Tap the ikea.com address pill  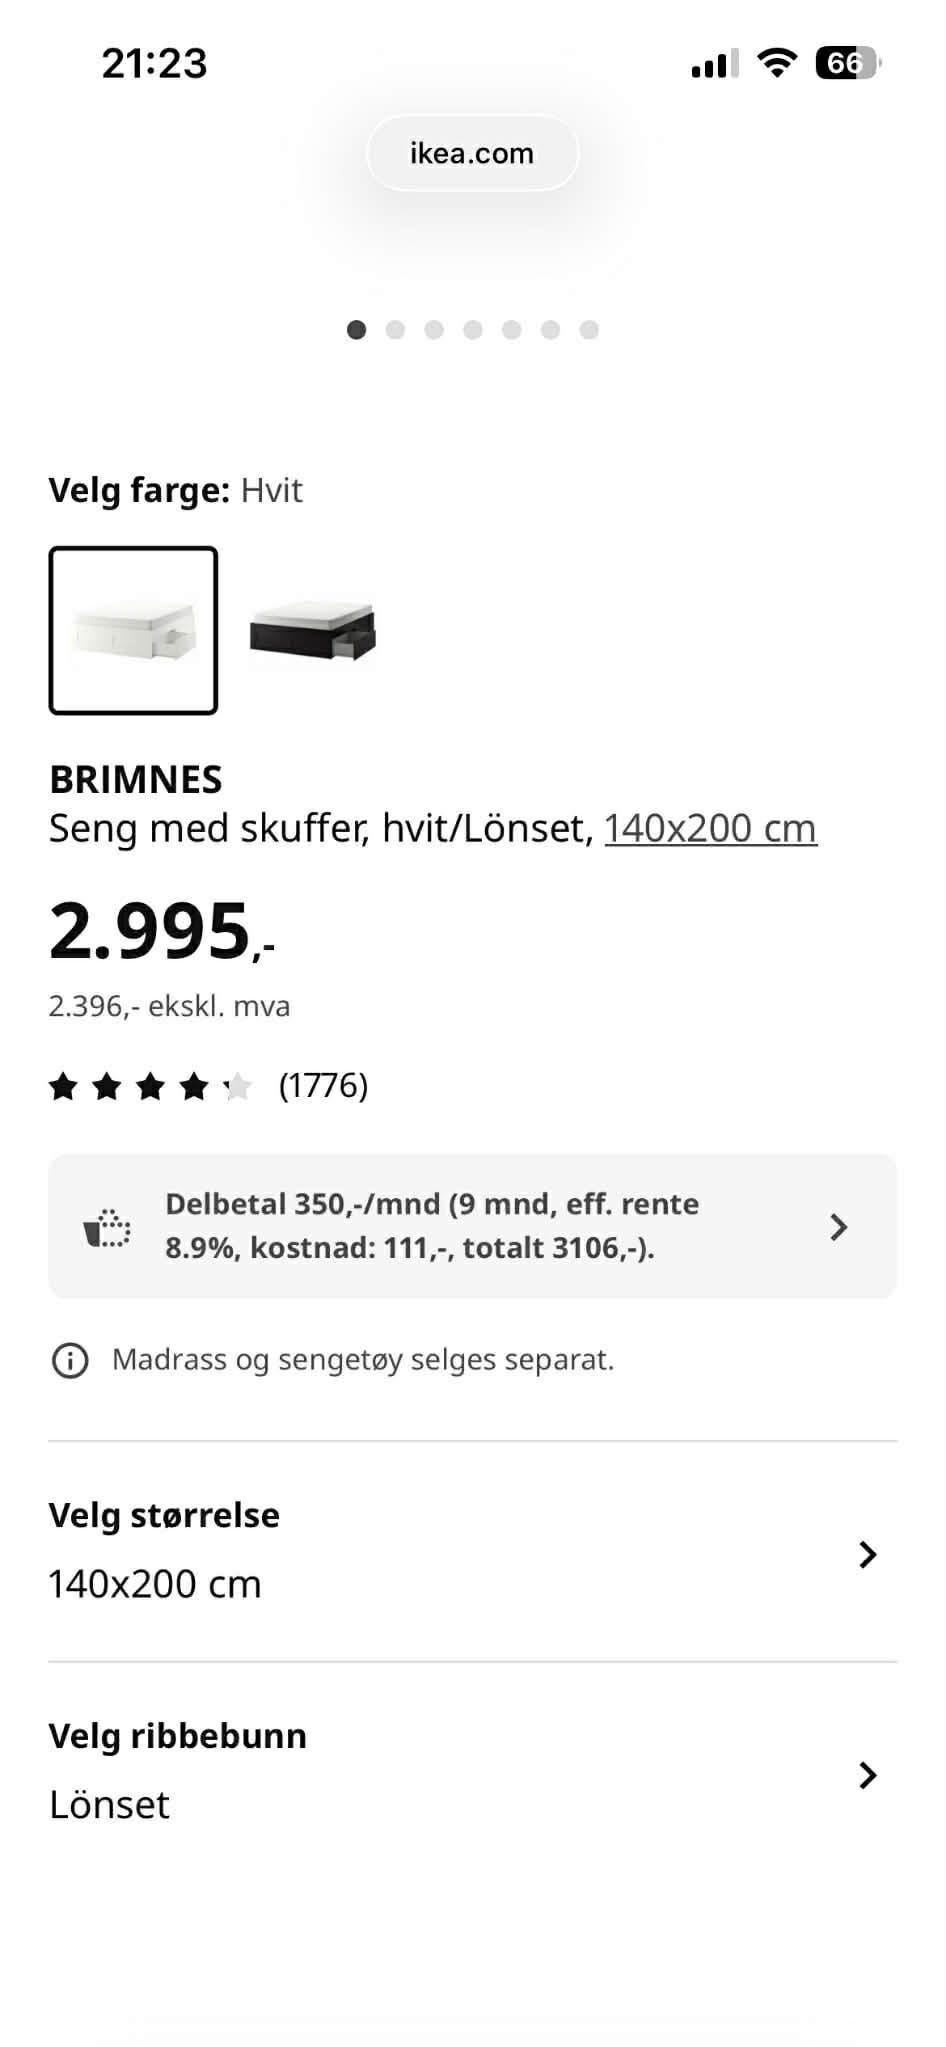[472, 153]
